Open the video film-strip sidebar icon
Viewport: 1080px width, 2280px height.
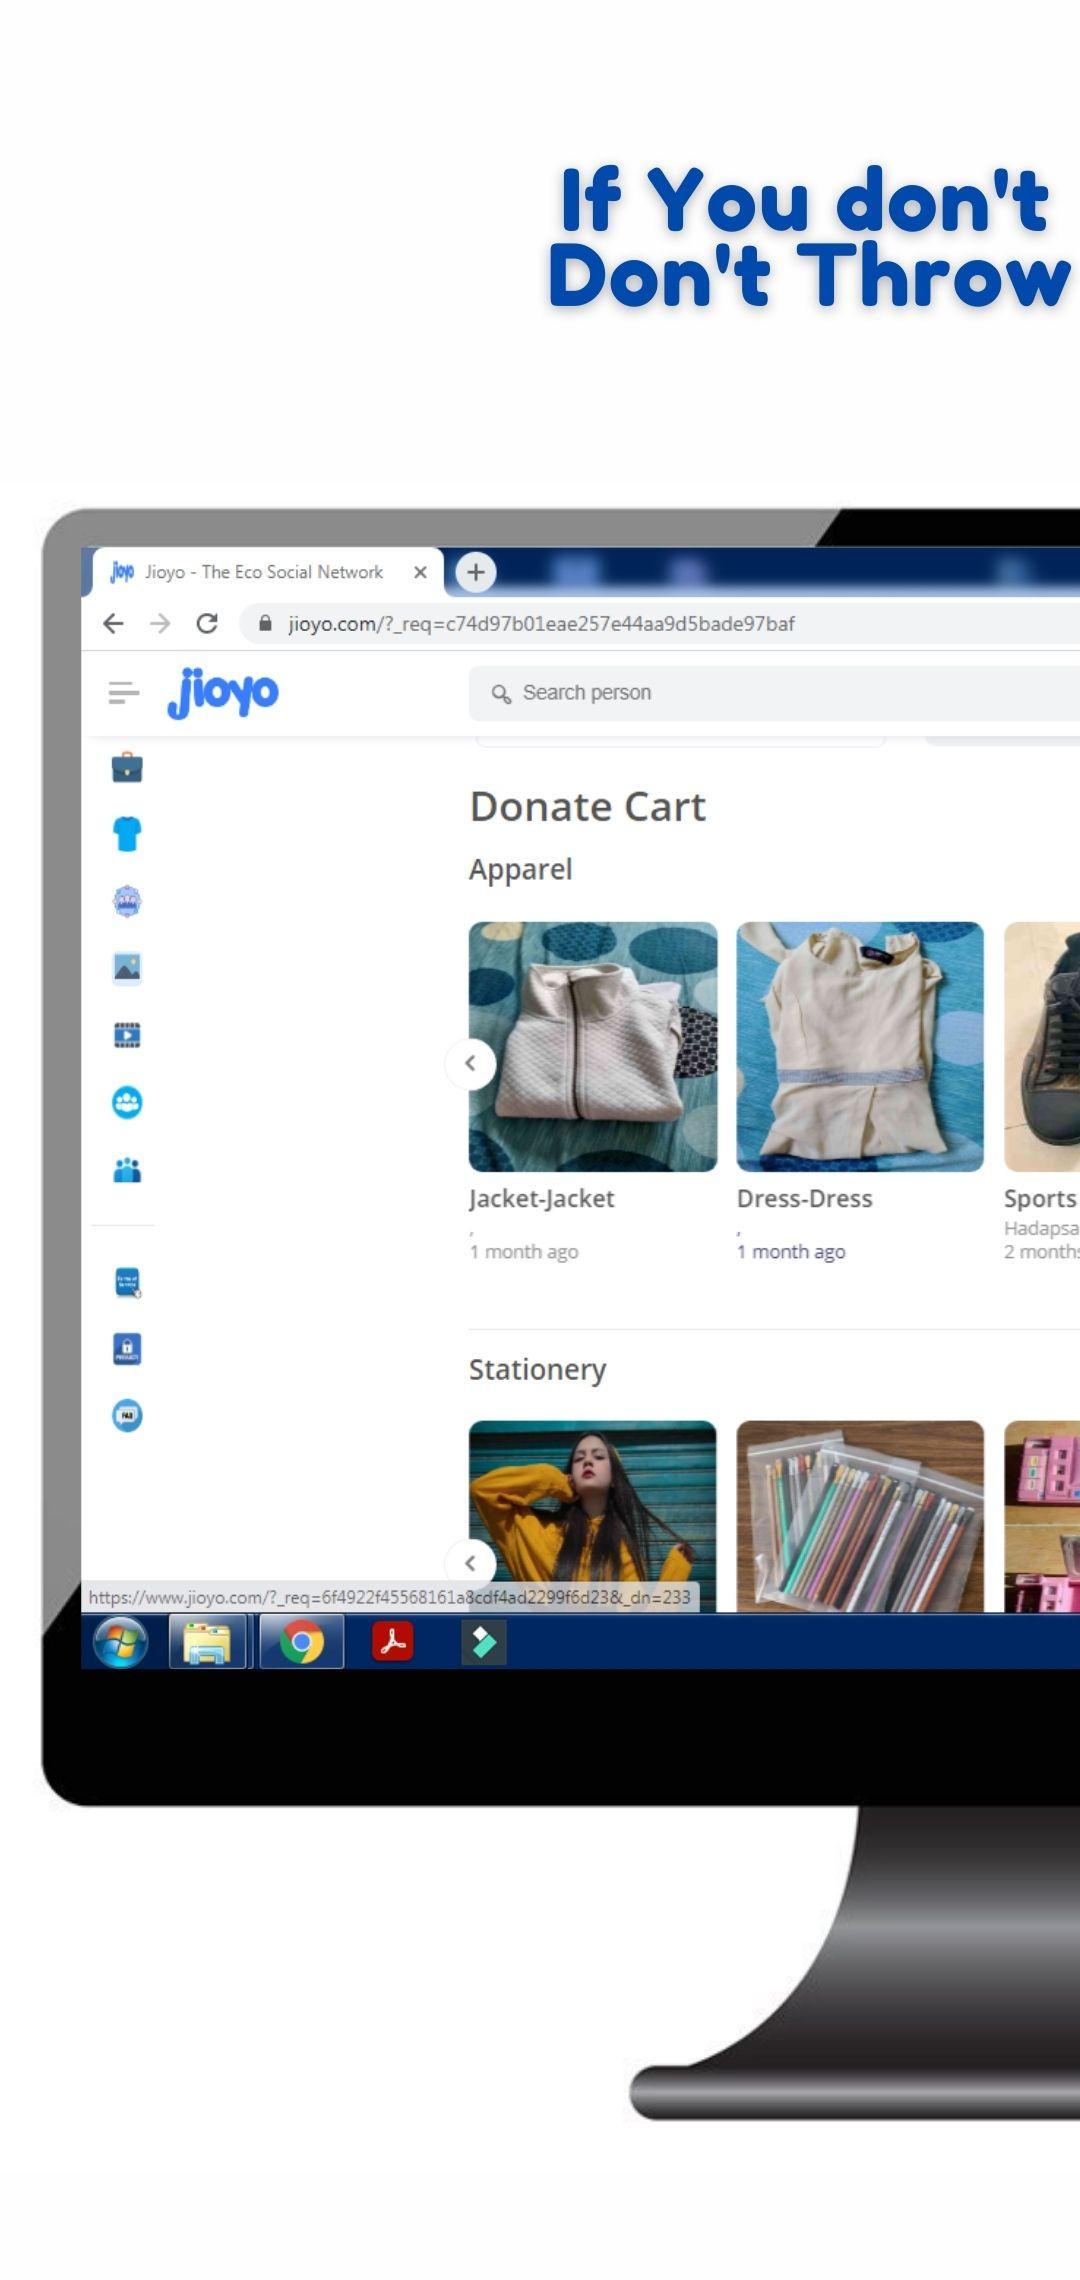(x=127, y=1035)
